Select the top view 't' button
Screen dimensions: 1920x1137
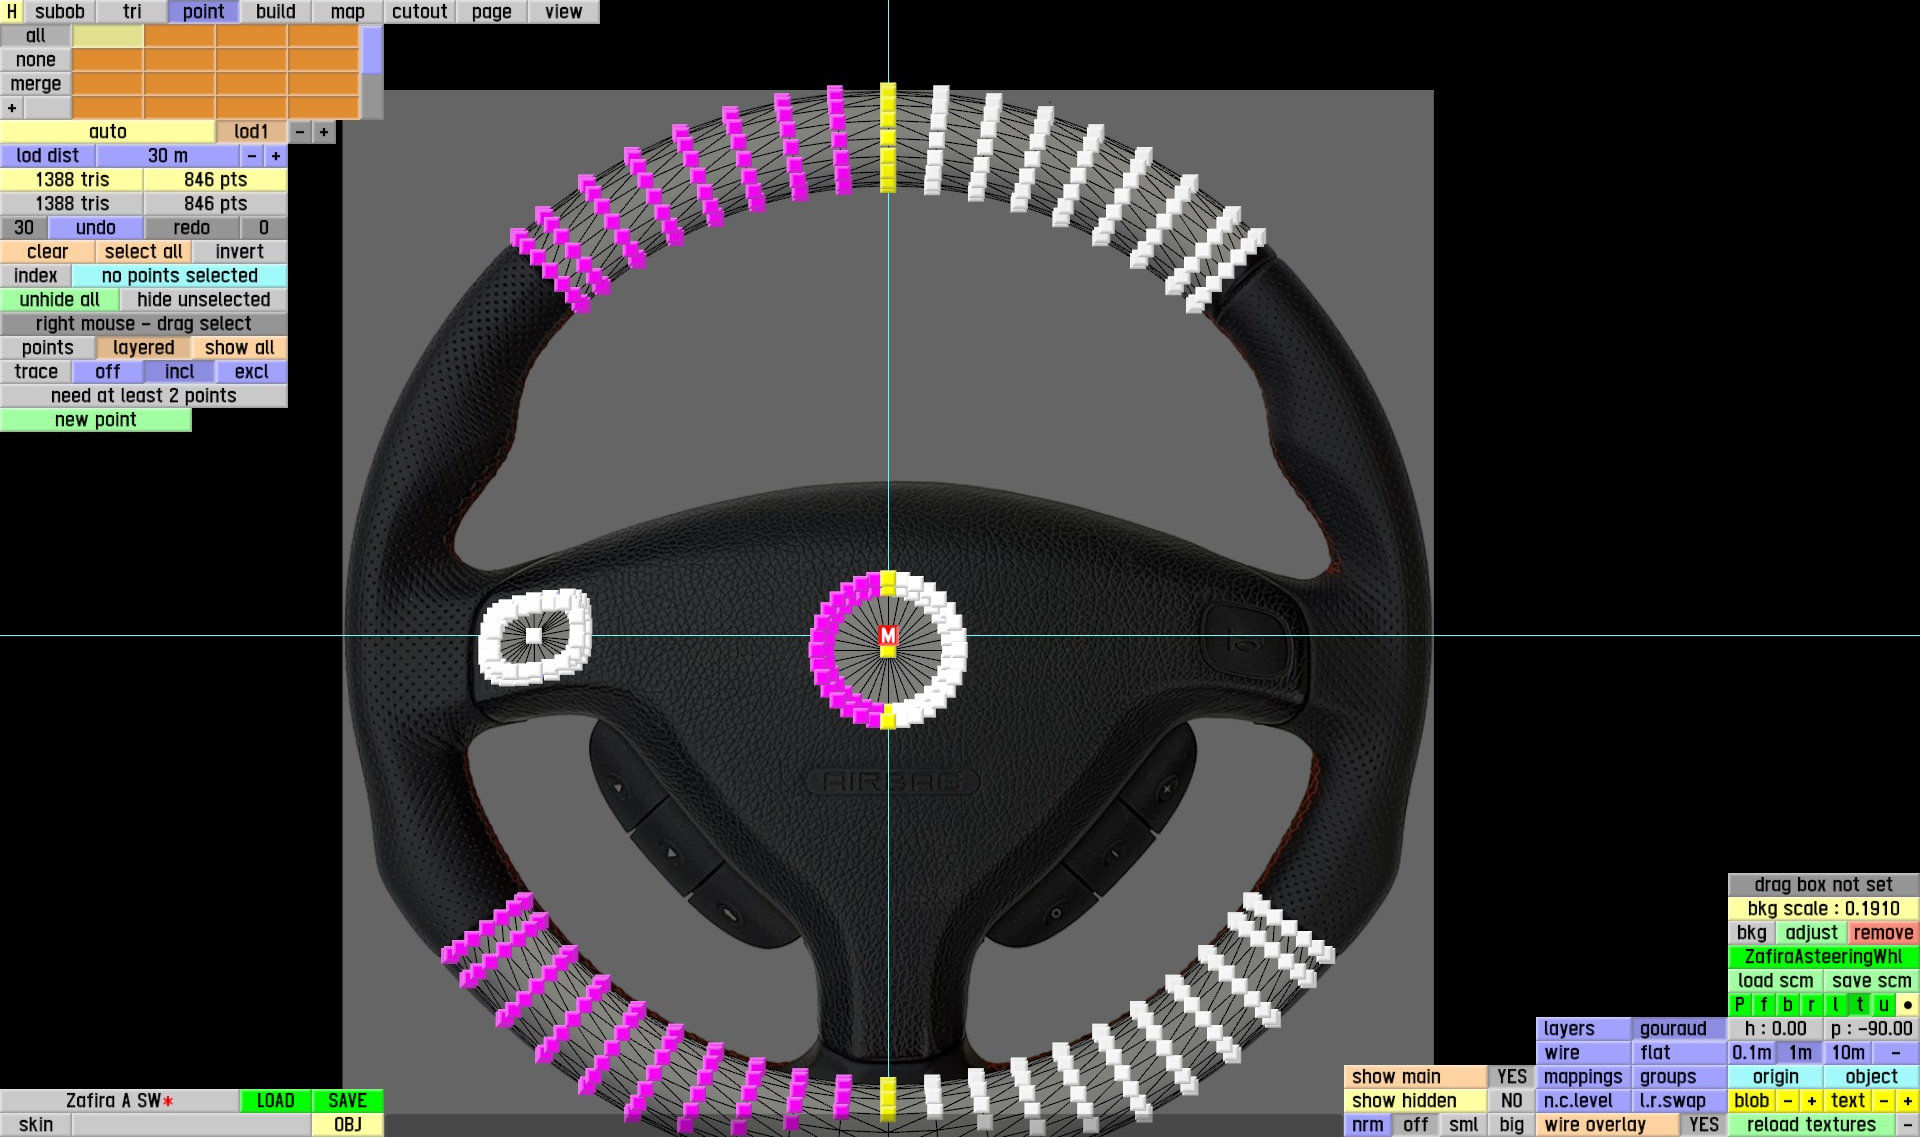click(1859, 1005)
